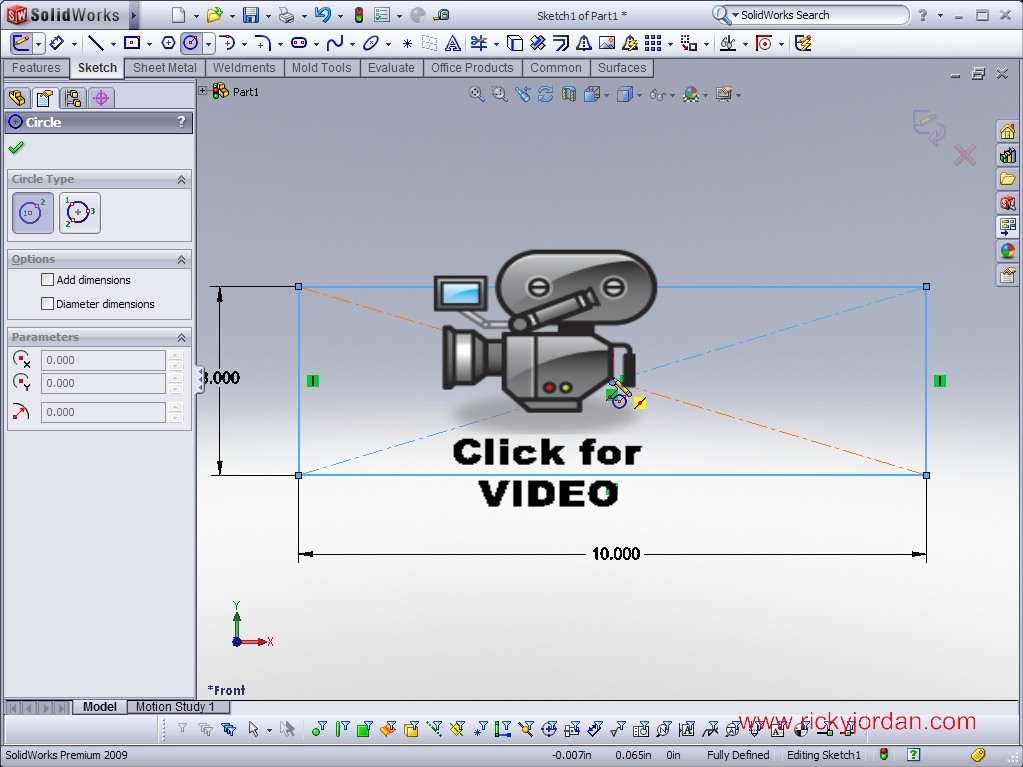Open the PropertyManager tab in the left panel
This screenshot has height=767, width=1023.
coord(44,97)
